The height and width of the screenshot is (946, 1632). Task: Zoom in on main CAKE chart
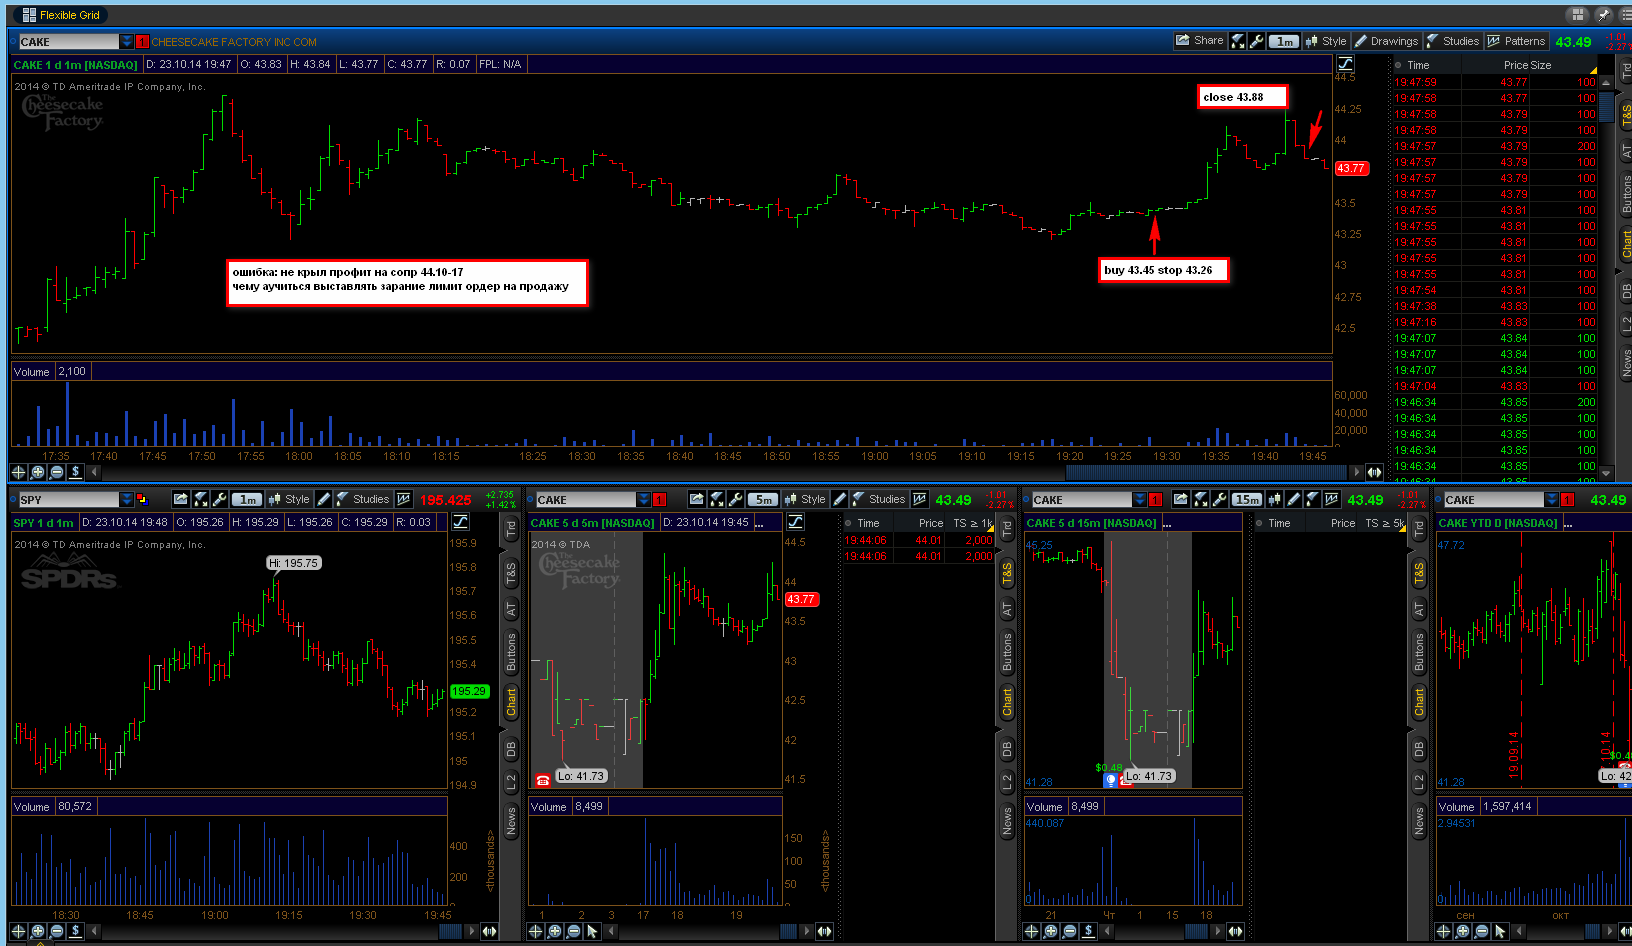click(38, 472)
